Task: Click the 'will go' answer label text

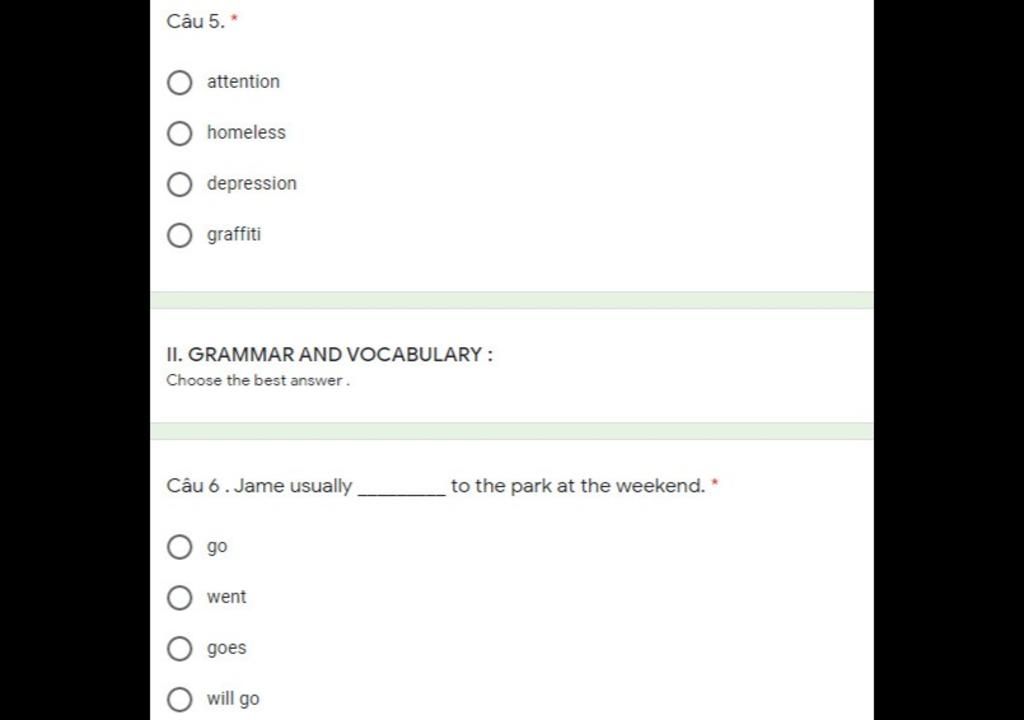Action: [x=233, y=698]
